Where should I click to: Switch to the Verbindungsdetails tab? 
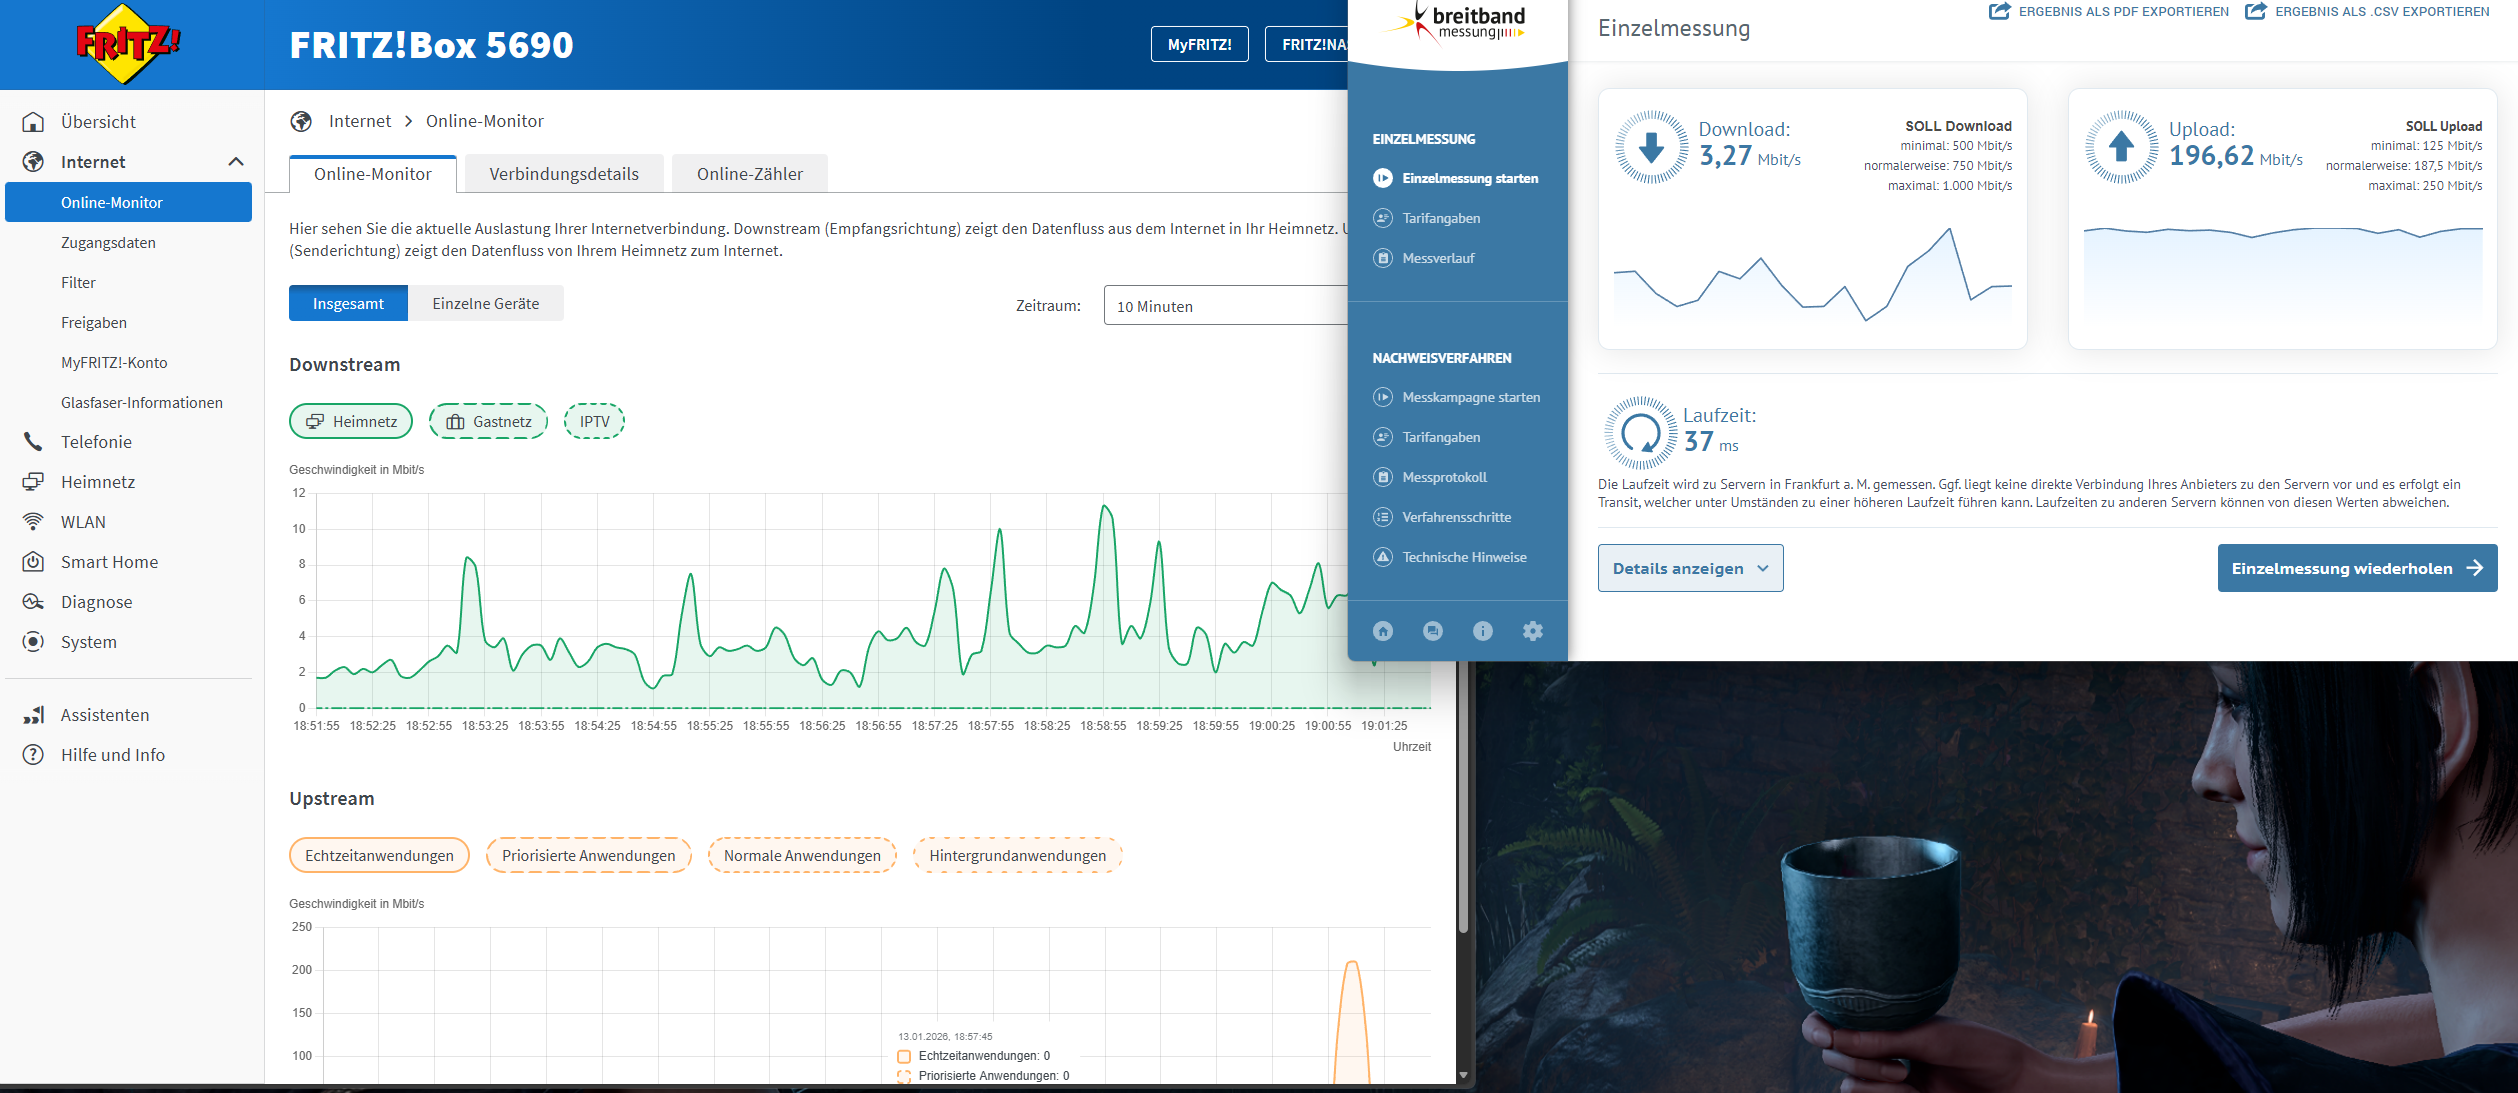(x=564, y=174)
